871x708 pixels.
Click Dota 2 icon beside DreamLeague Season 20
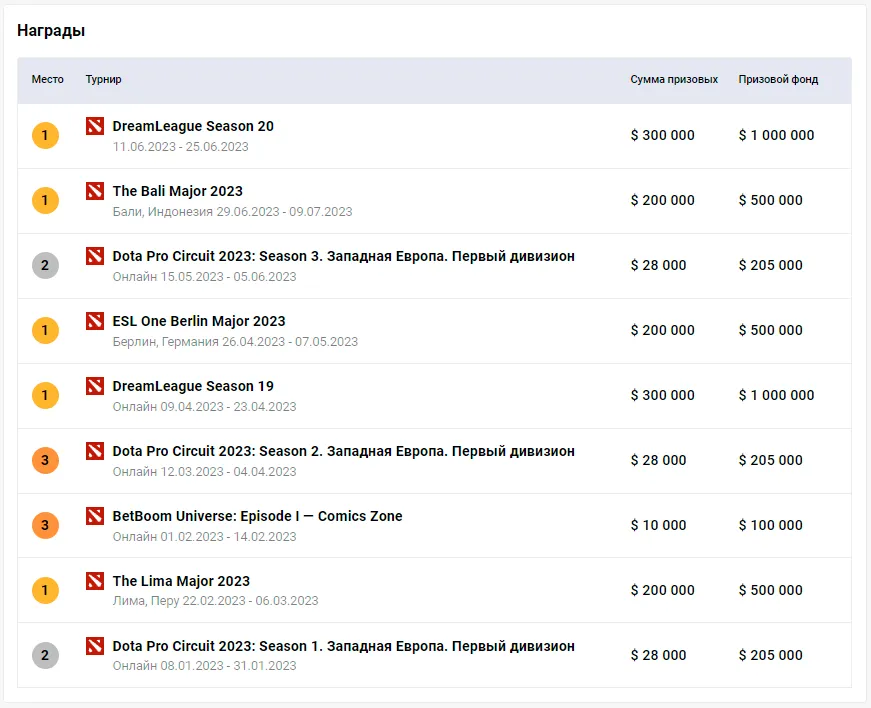tap(95, 126)
